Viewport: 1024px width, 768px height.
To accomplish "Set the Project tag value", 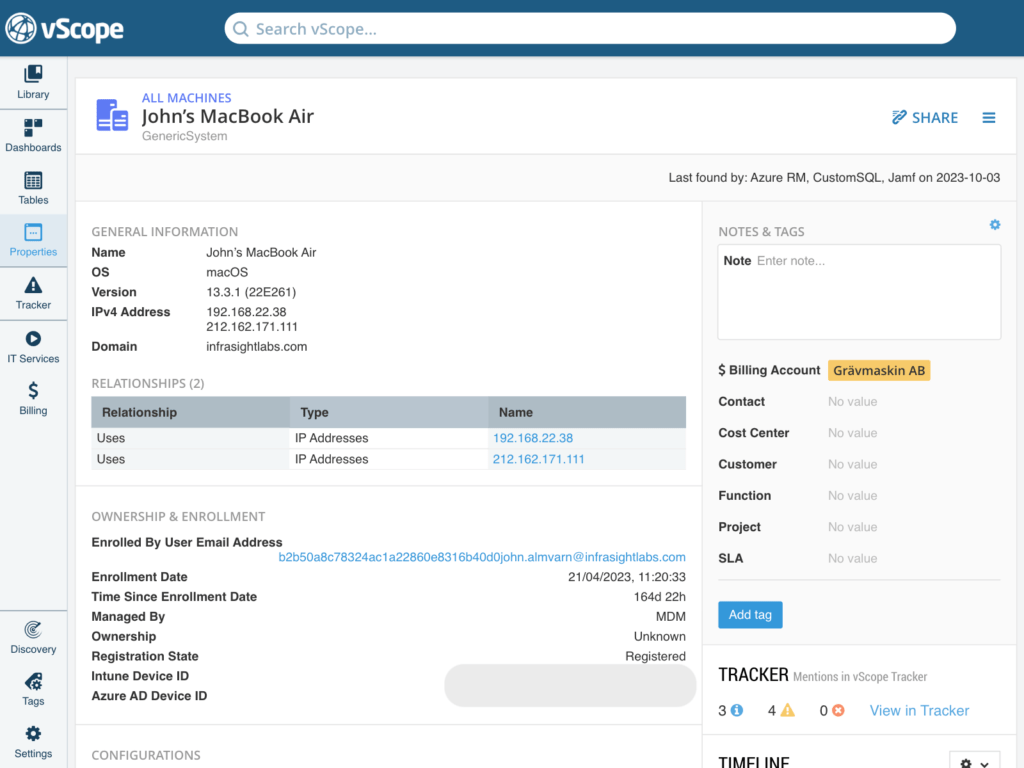I will point(852,527).
